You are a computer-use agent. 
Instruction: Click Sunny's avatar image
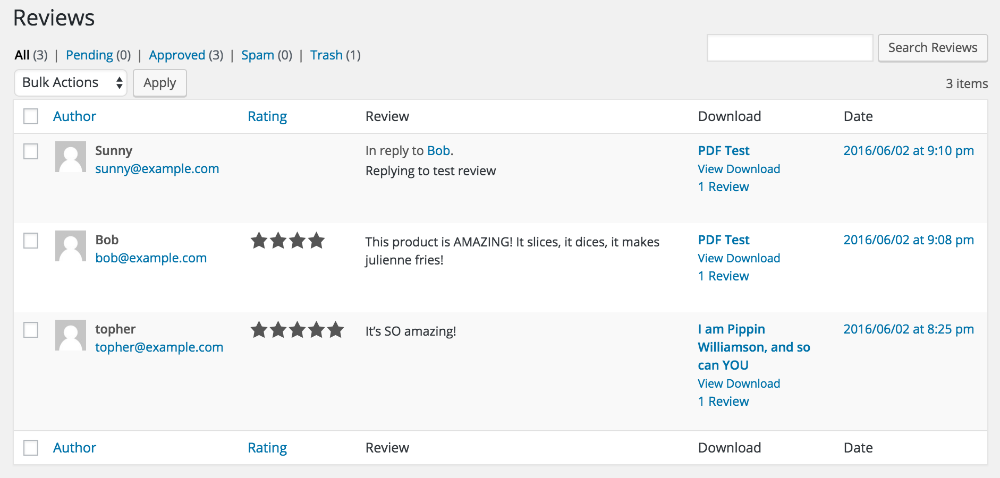tap(70, 157)
